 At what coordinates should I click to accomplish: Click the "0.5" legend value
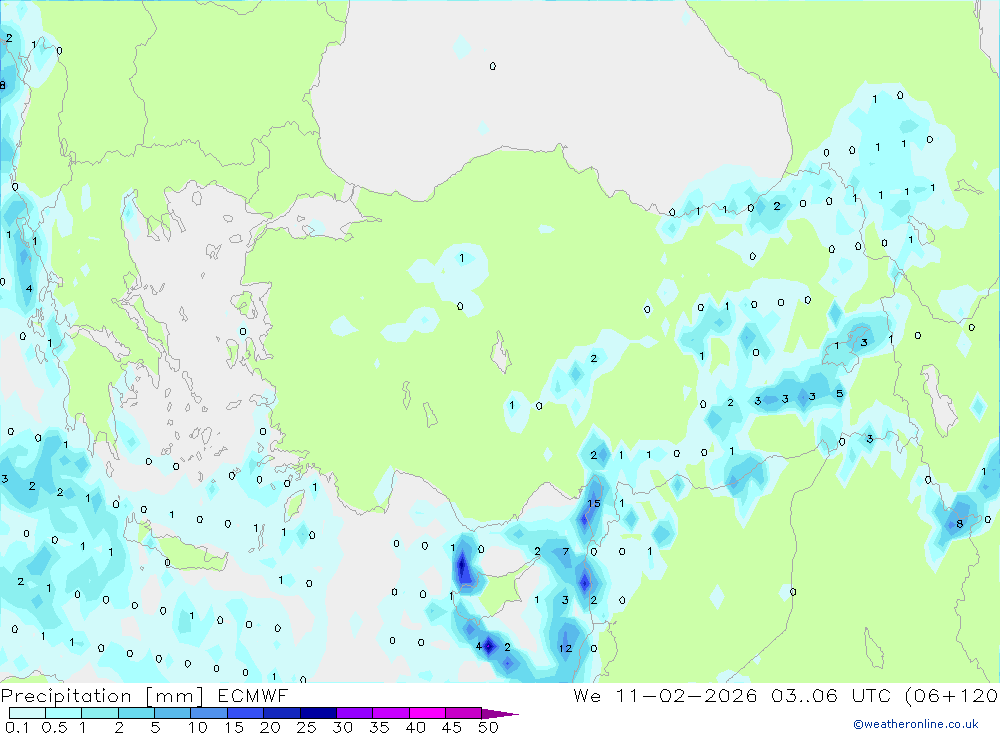54,727
